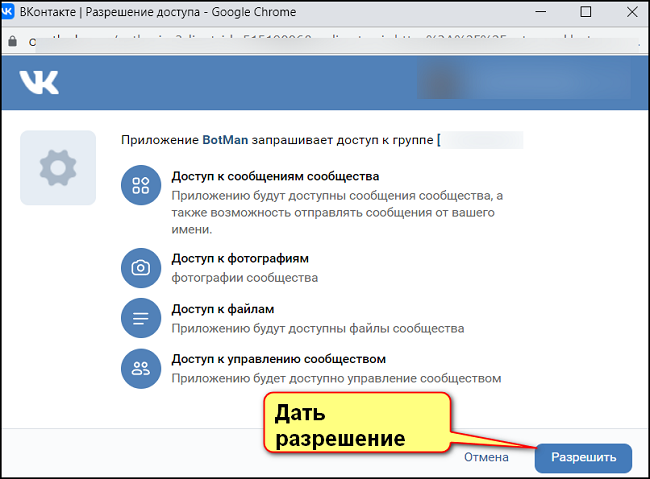Select 'Доступ к фотографиям' heading
650x479 pixels.
click(240, 258)
